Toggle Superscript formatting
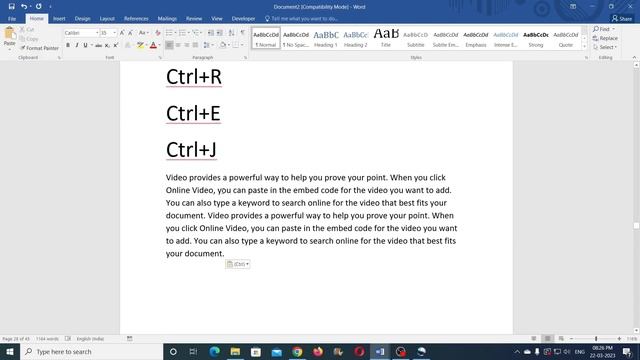Screen dimensions: 640x360 tap(116, 45)
